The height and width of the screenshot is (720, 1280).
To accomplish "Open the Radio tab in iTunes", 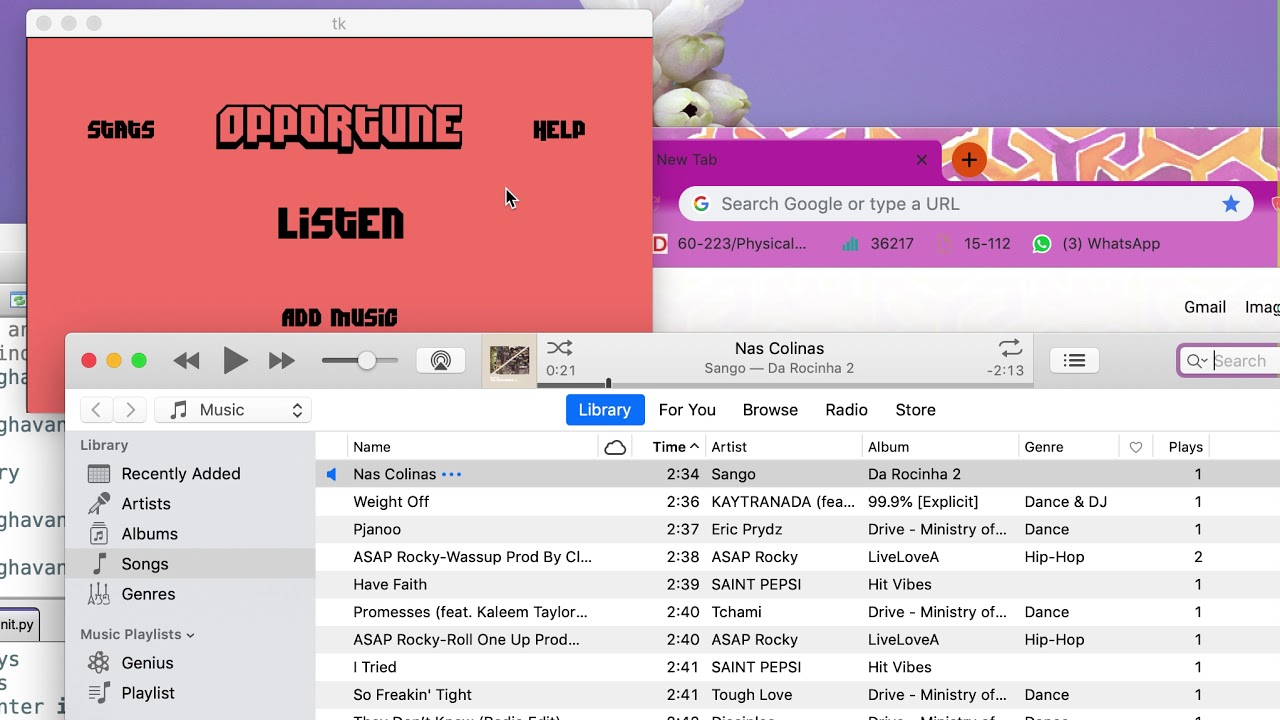I will pos(846,410).
